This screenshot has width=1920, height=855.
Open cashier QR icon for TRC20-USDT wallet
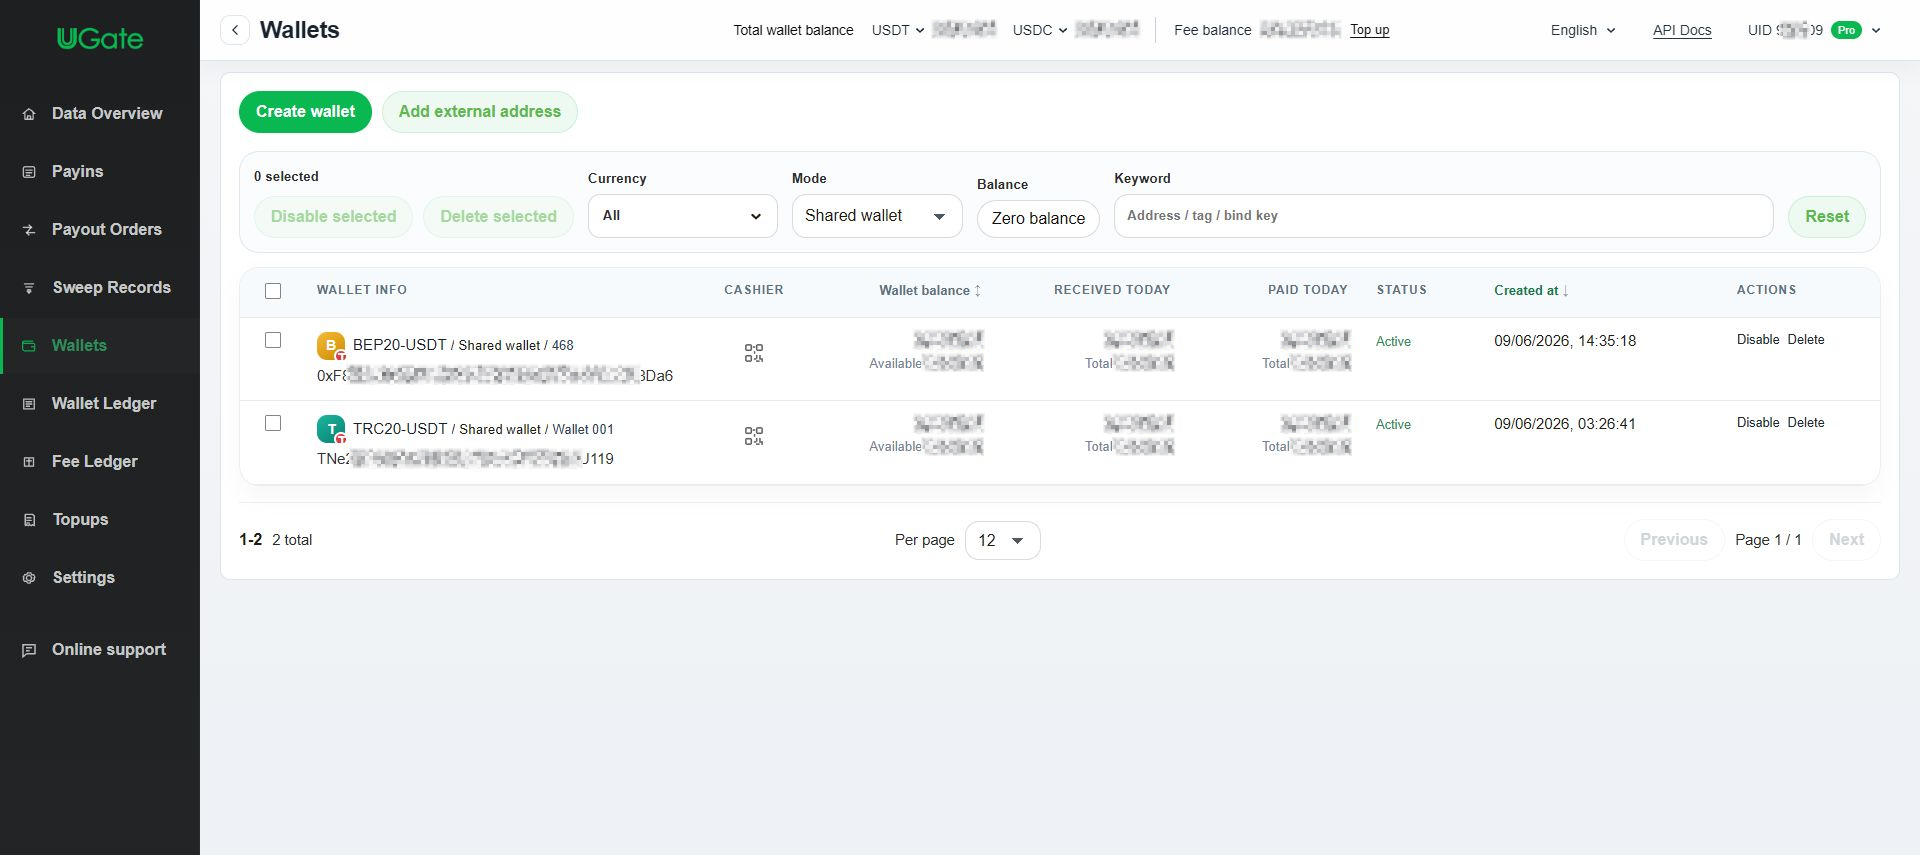coord(754,436)
